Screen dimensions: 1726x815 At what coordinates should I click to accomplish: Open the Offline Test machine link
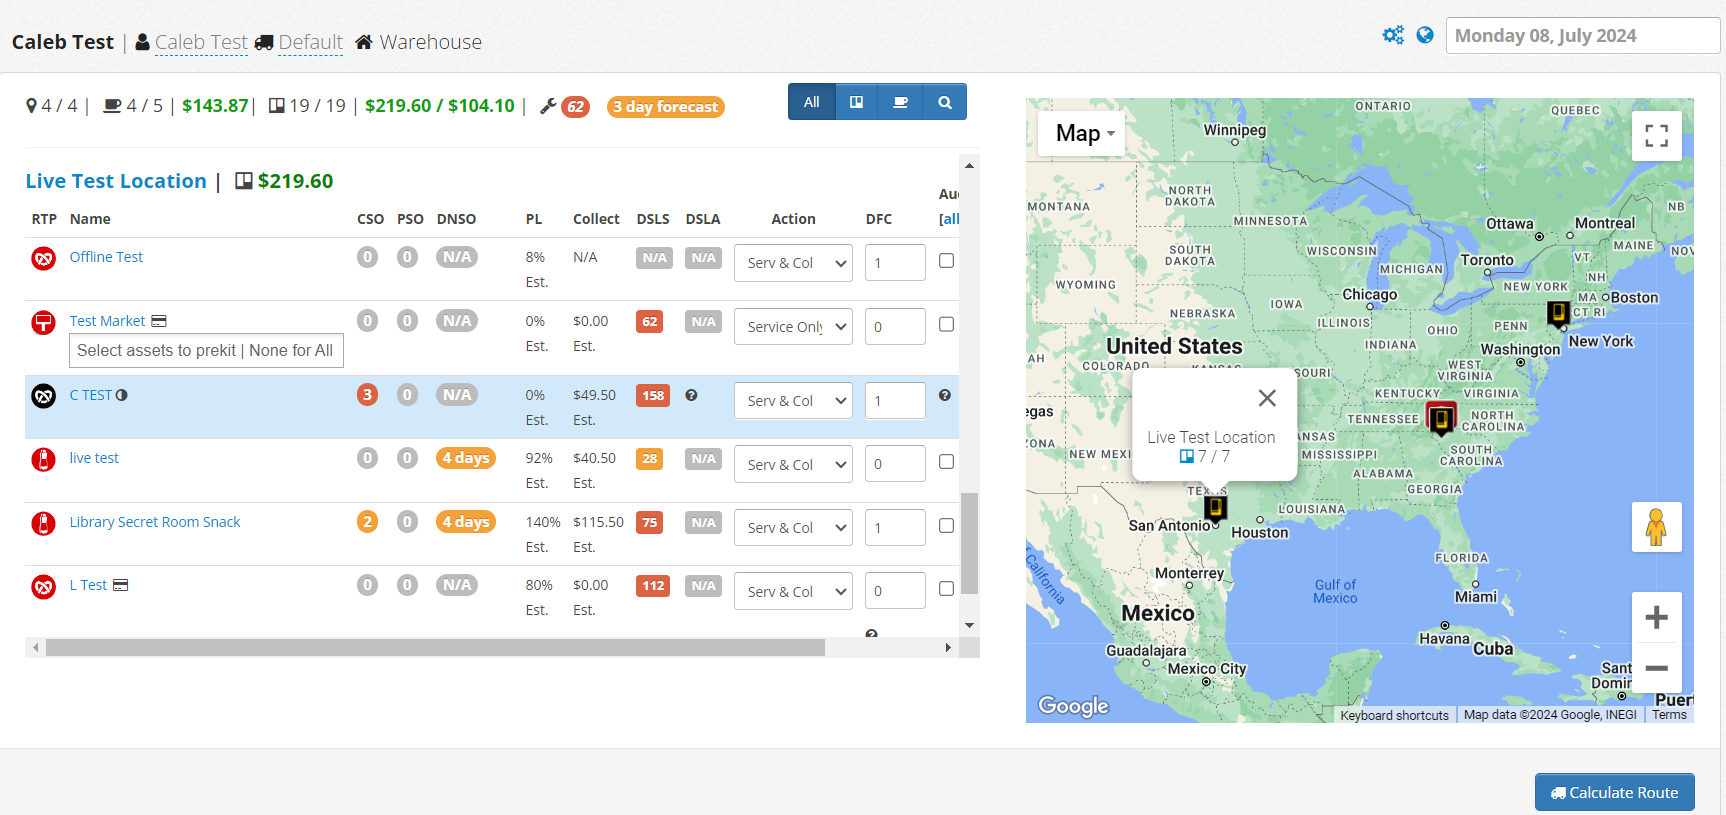[x=106, y=257]
